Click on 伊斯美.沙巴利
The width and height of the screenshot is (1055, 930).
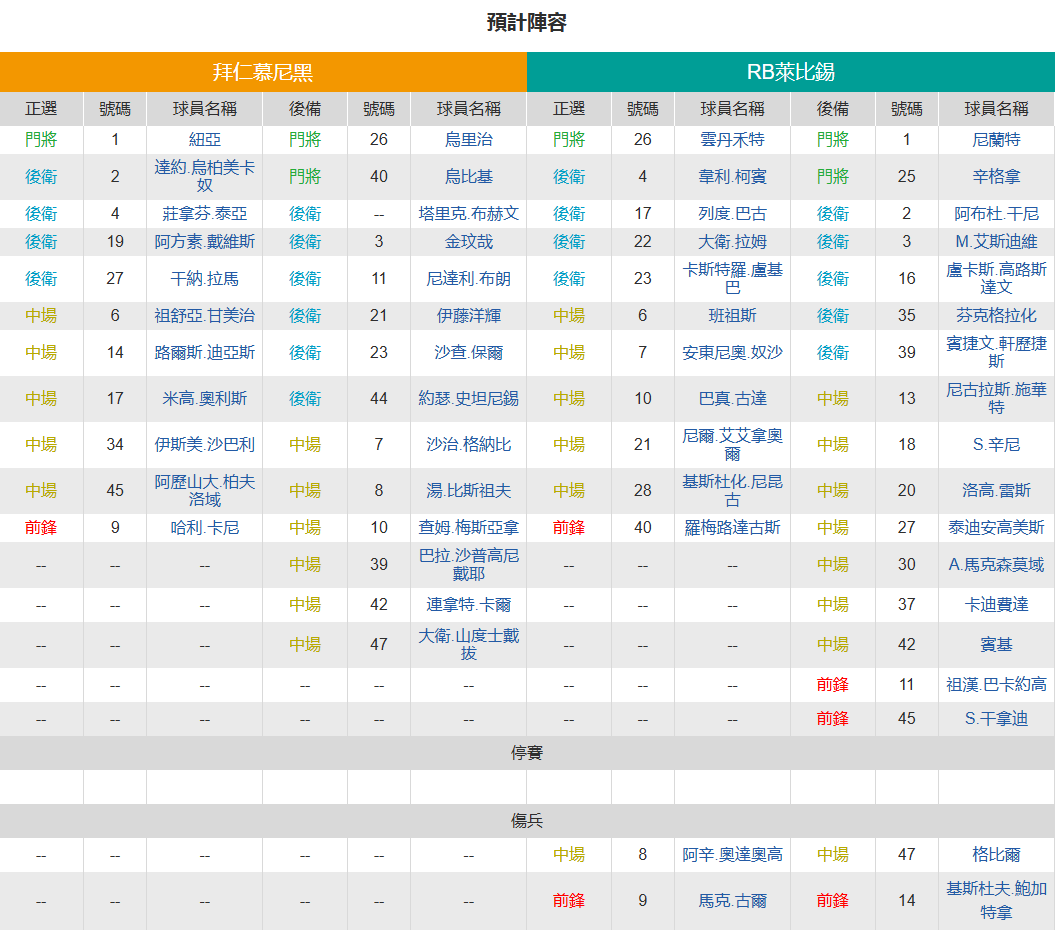point(205,444)
